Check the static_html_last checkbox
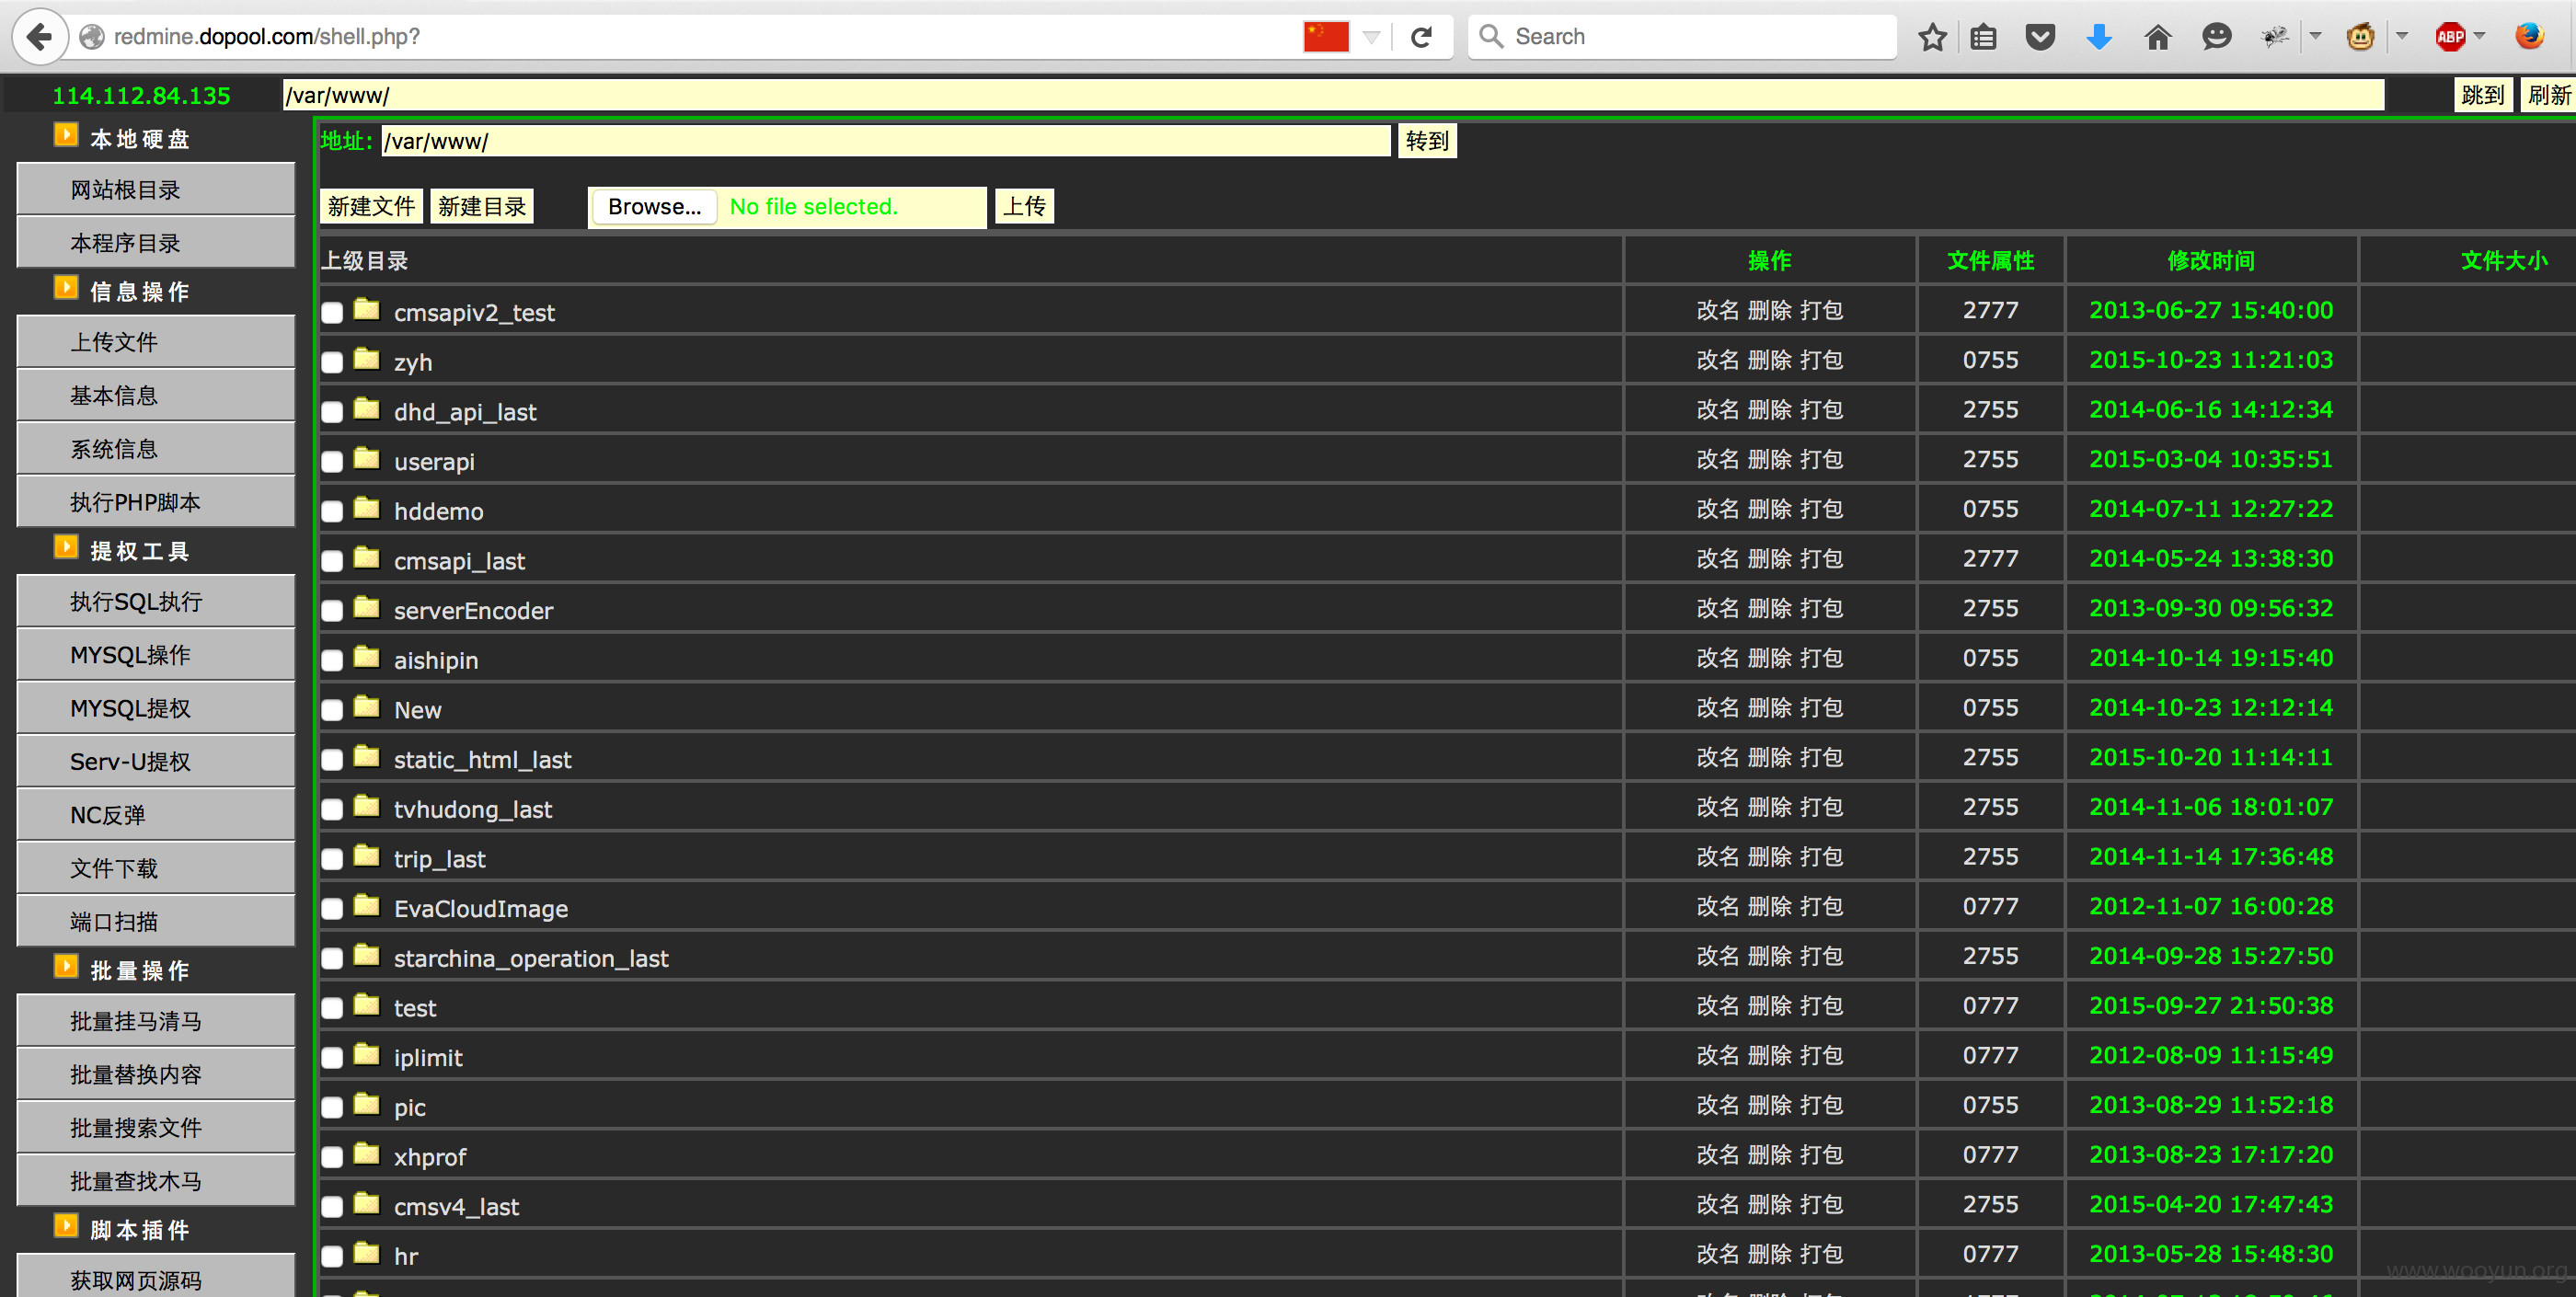 332,760
